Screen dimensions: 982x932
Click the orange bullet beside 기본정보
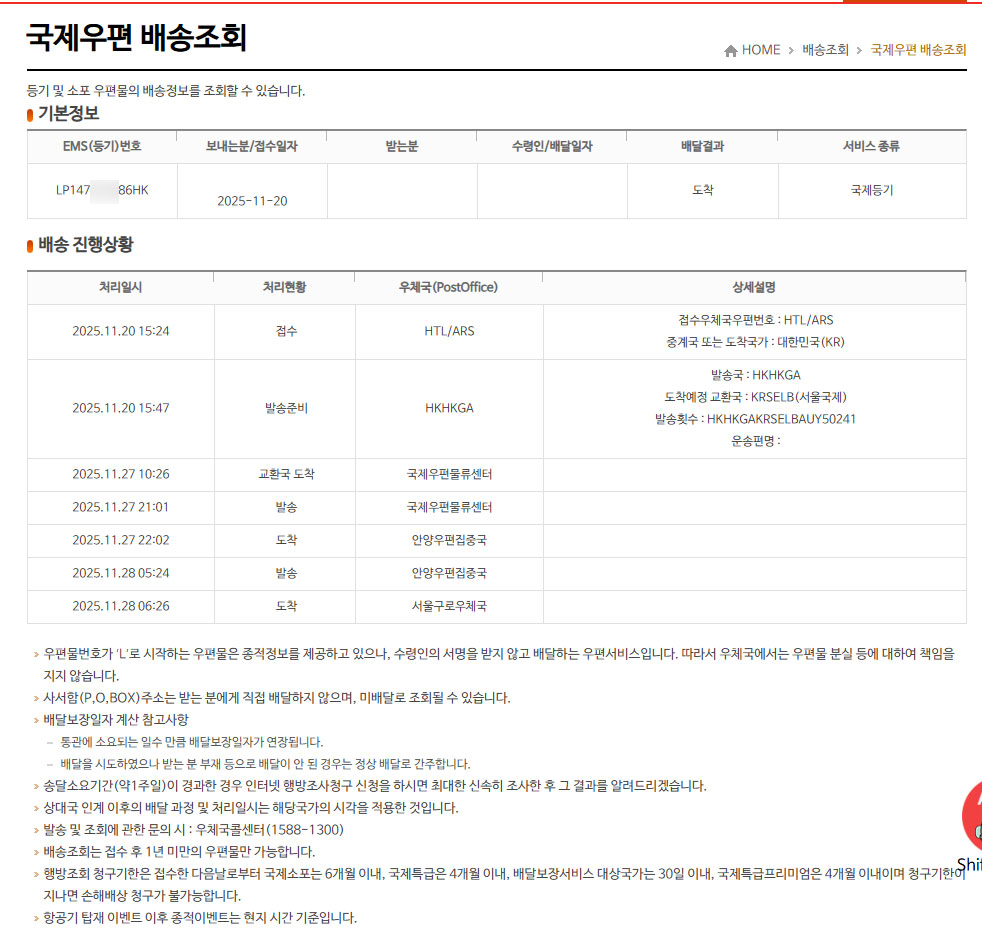click(x=30, y=115)
